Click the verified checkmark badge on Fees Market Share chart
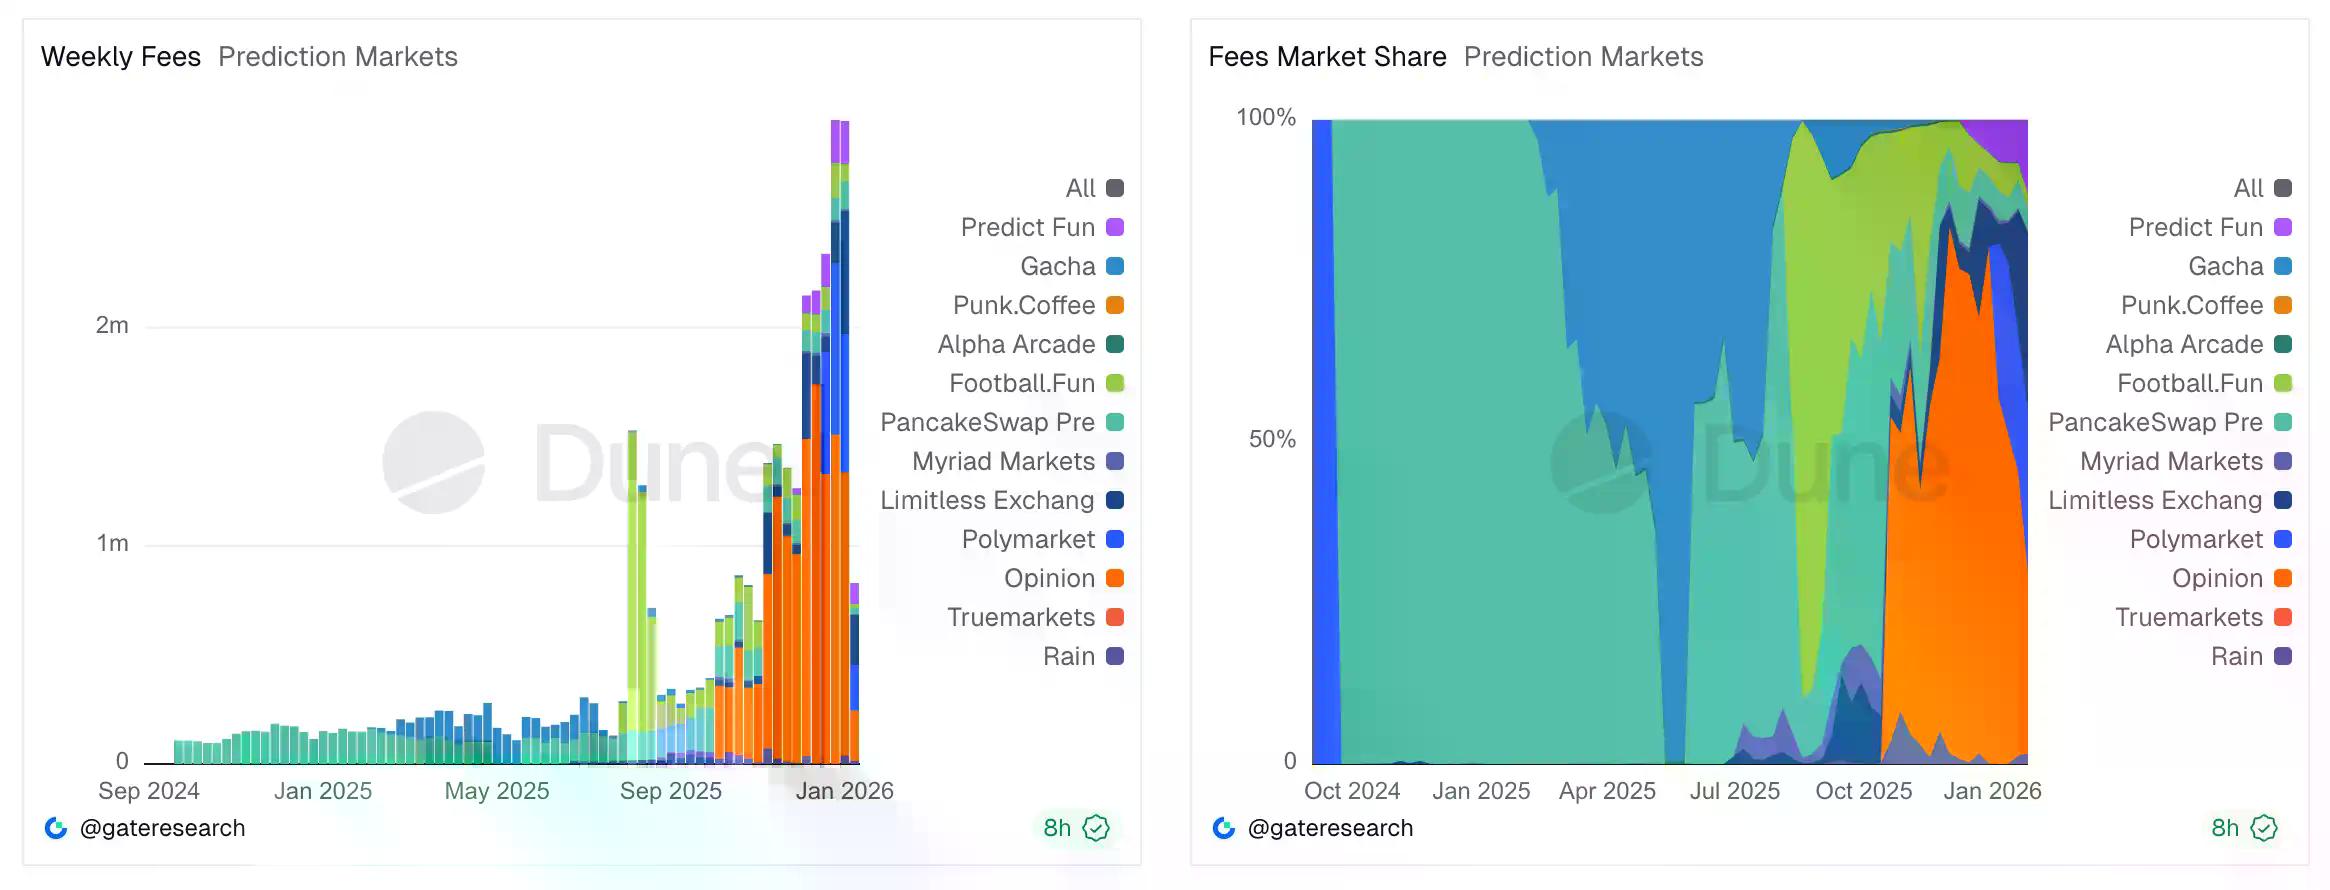Image resolution: width=2330 pixels, height=890 pixels. [x=2265, y=828]
